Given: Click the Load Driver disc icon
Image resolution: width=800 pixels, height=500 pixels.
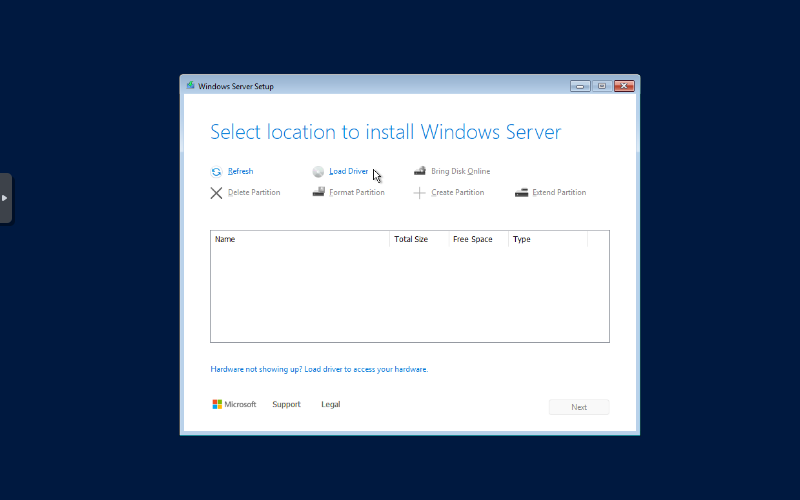Looking at the screenshot, I should [318, 172].
